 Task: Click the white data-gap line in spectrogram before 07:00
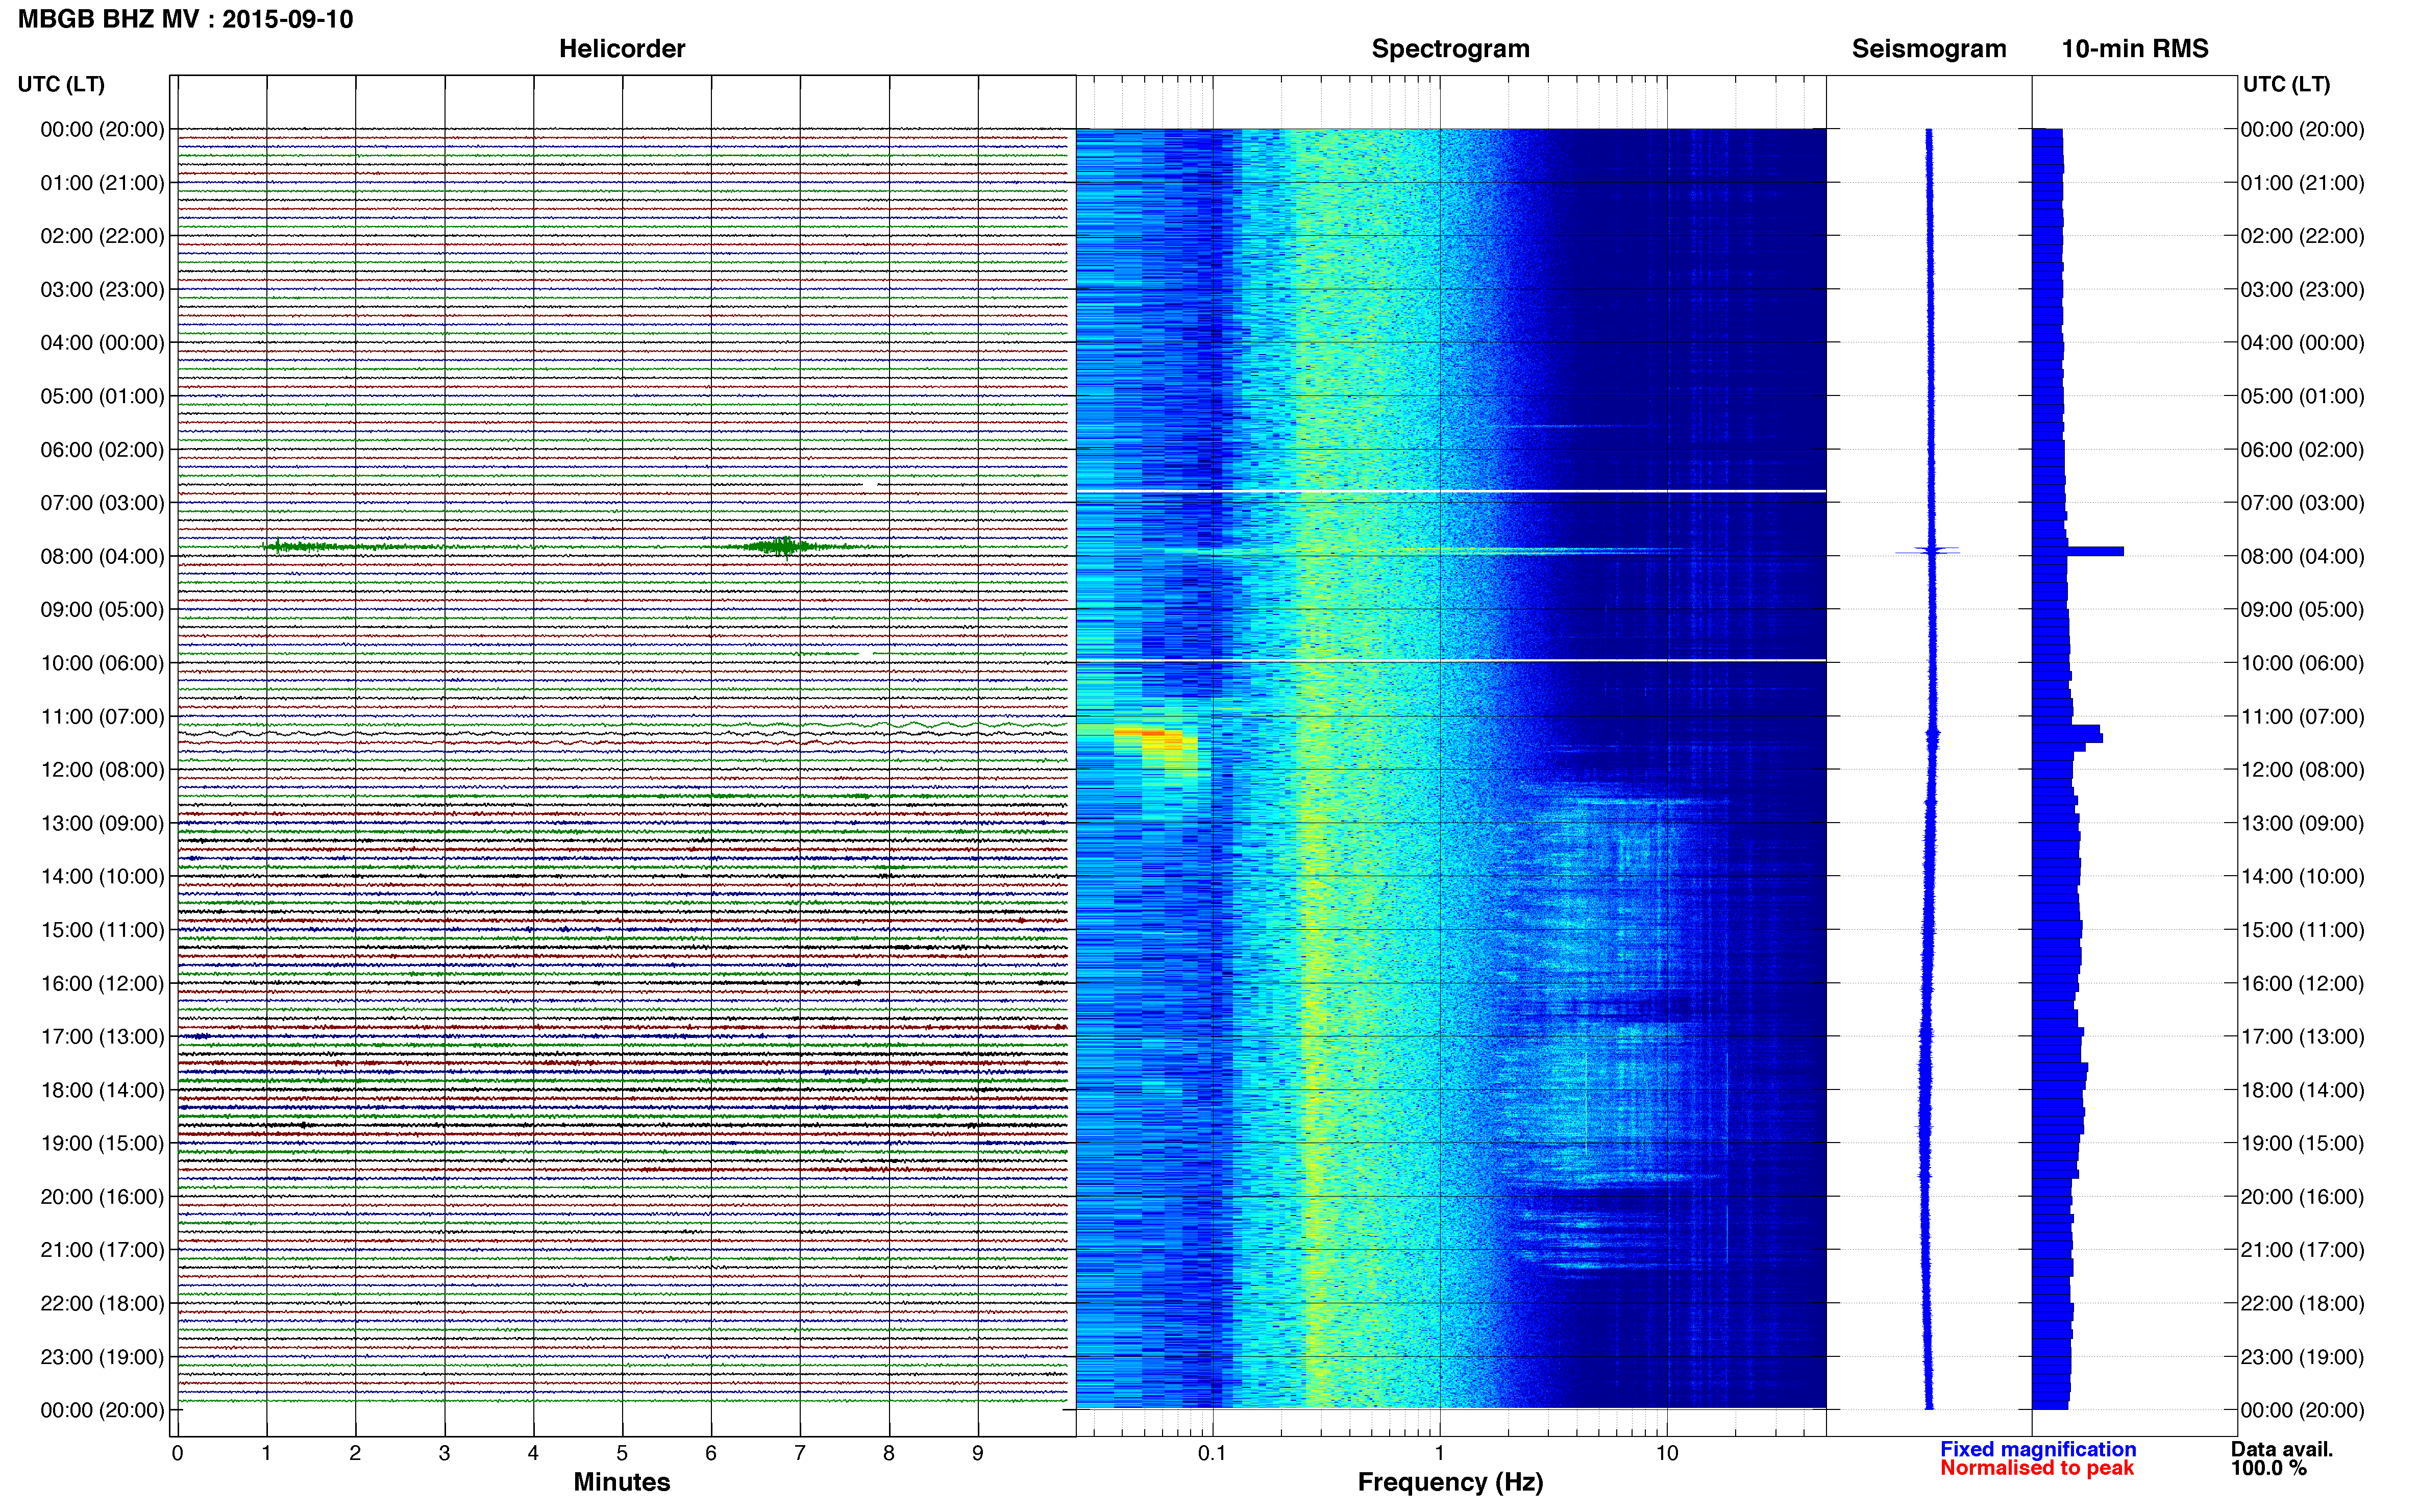1451,491
